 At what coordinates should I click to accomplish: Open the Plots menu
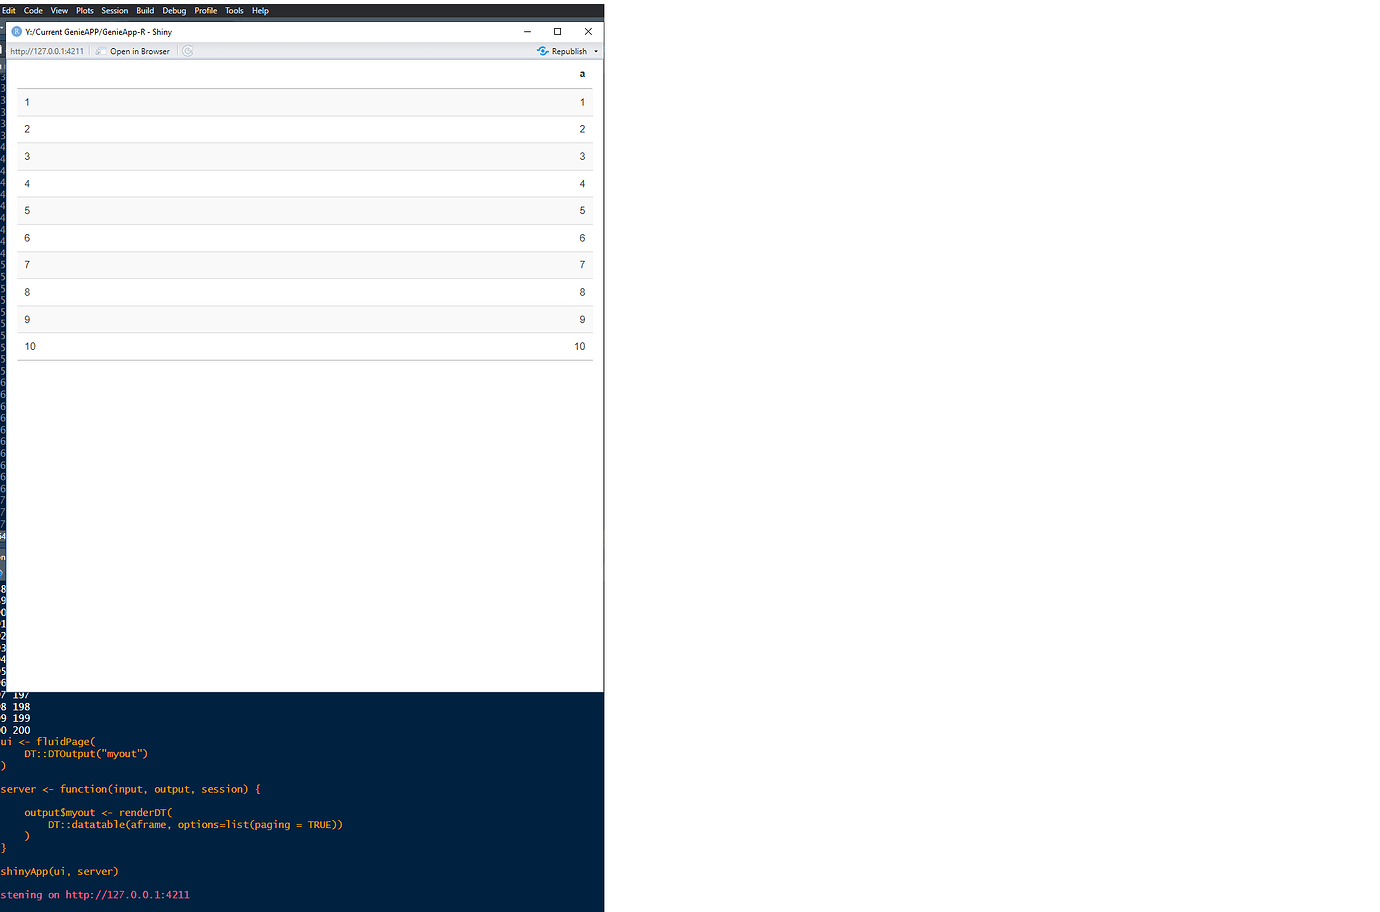coord(84,10)
